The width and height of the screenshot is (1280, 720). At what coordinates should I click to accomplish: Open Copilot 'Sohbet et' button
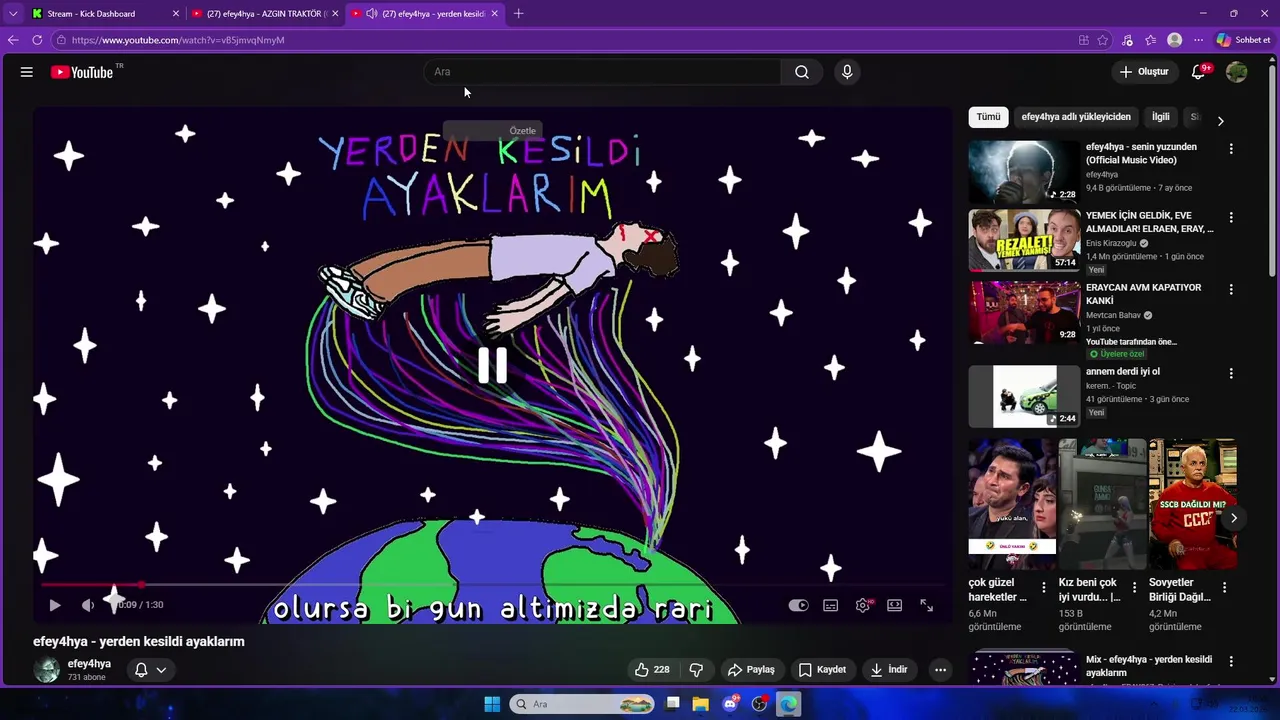(x=1244, y=40)
